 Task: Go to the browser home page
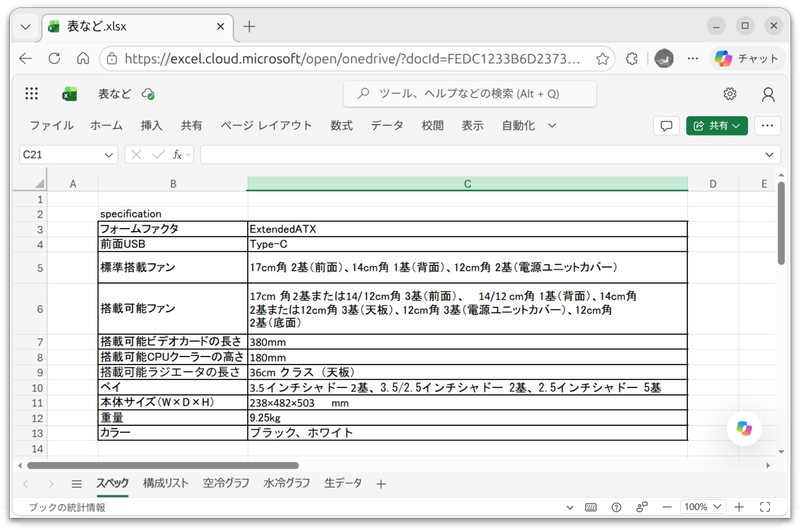83,59
